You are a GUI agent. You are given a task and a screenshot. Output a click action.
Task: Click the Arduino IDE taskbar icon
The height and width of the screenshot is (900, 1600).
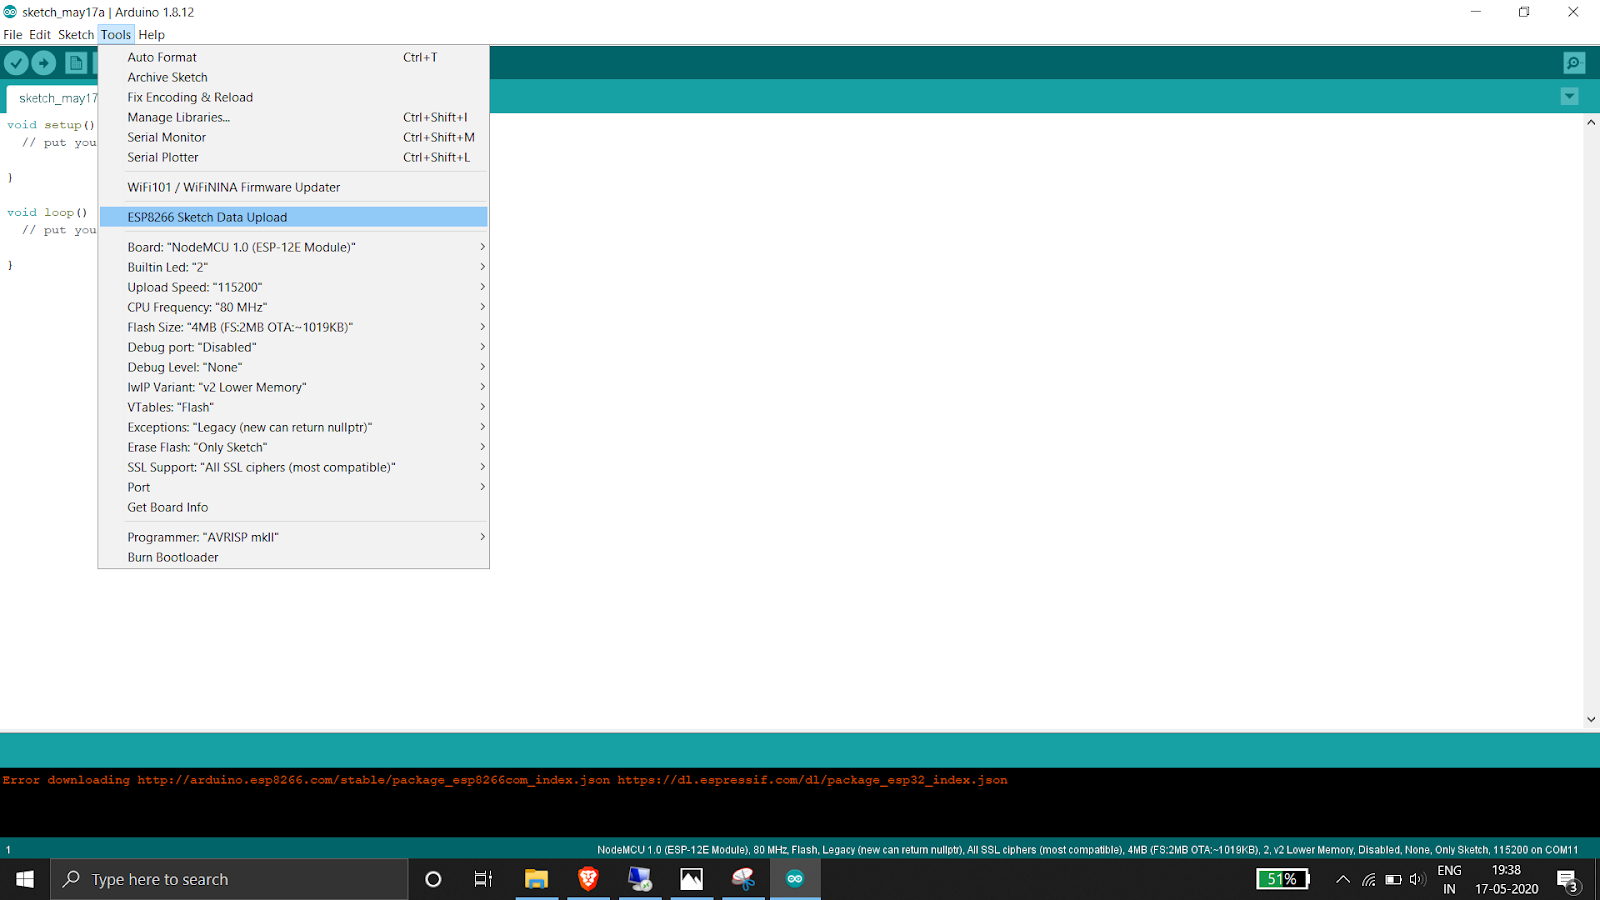795,879
